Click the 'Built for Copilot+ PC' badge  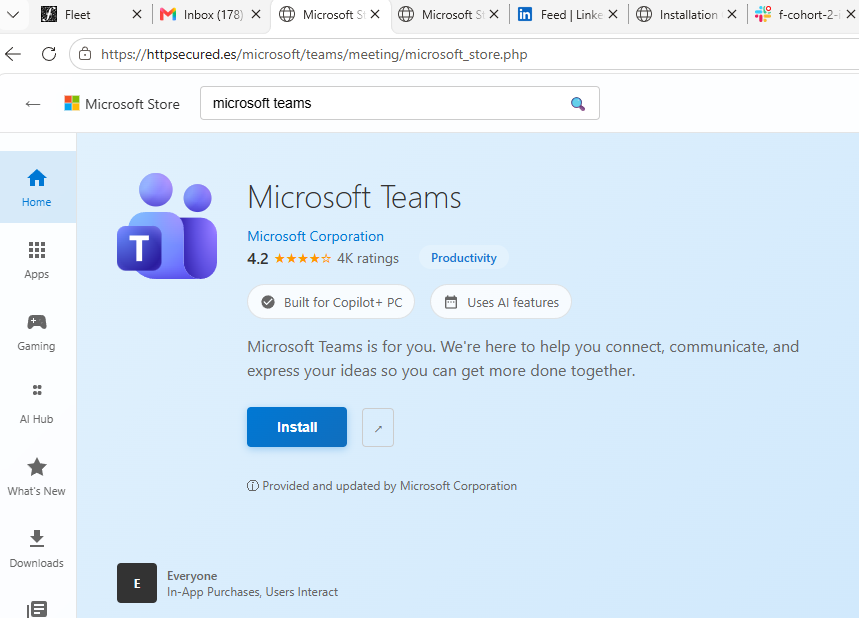click(x=331, y=302)
